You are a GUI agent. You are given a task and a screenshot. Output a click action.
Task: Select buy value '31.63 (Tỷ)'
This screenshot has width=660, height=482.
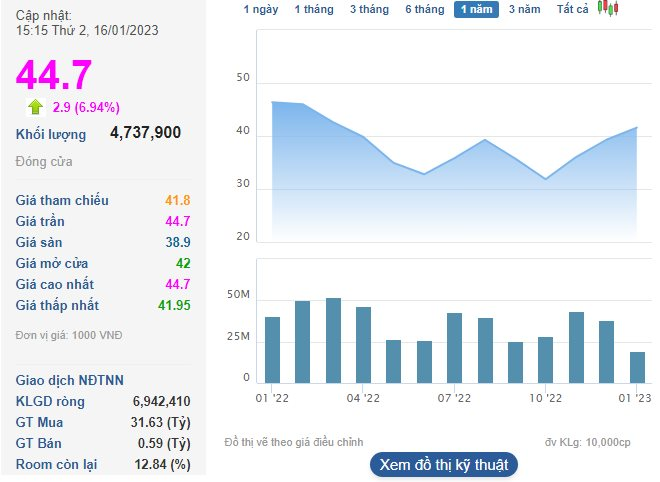click(x=160, y=423)
